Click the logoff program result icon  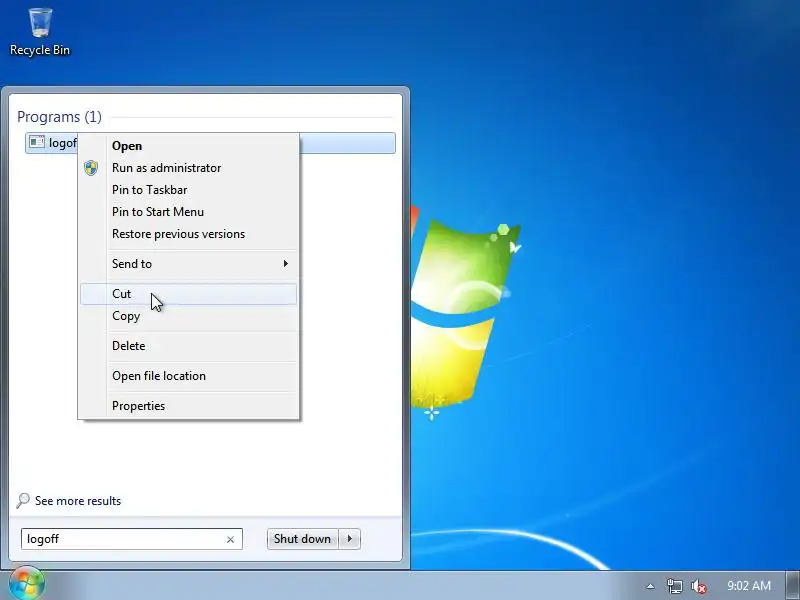pos(37,142)
